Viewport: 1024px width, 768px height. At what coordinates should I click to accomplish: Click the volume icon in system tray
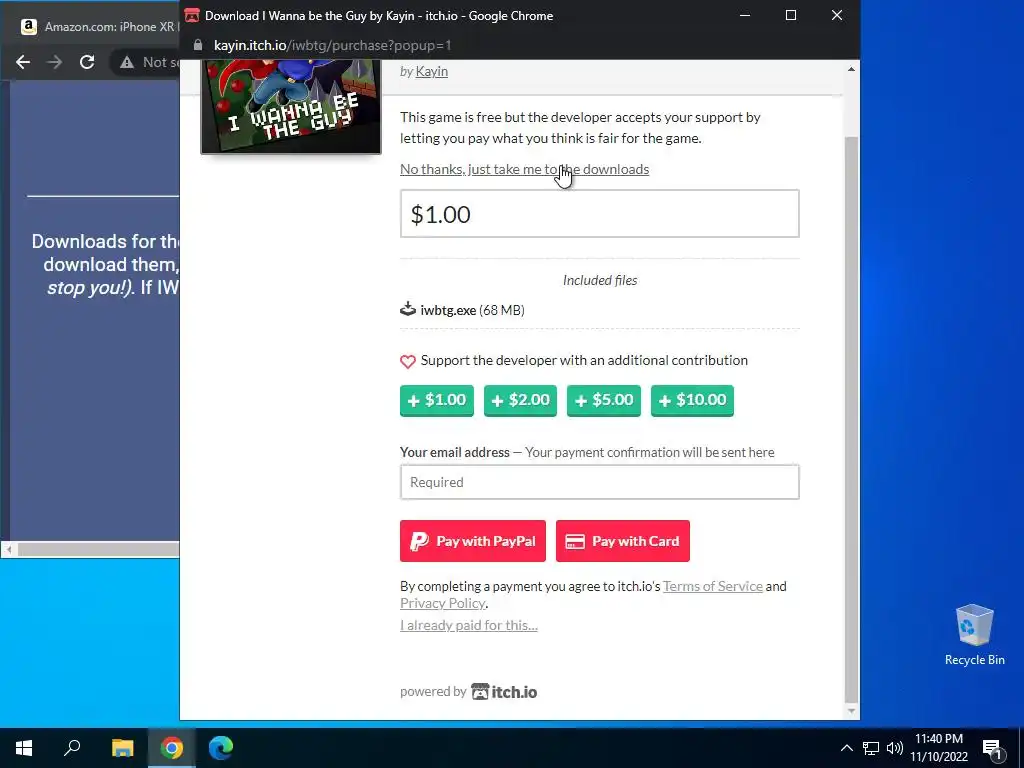coord(895,748)
